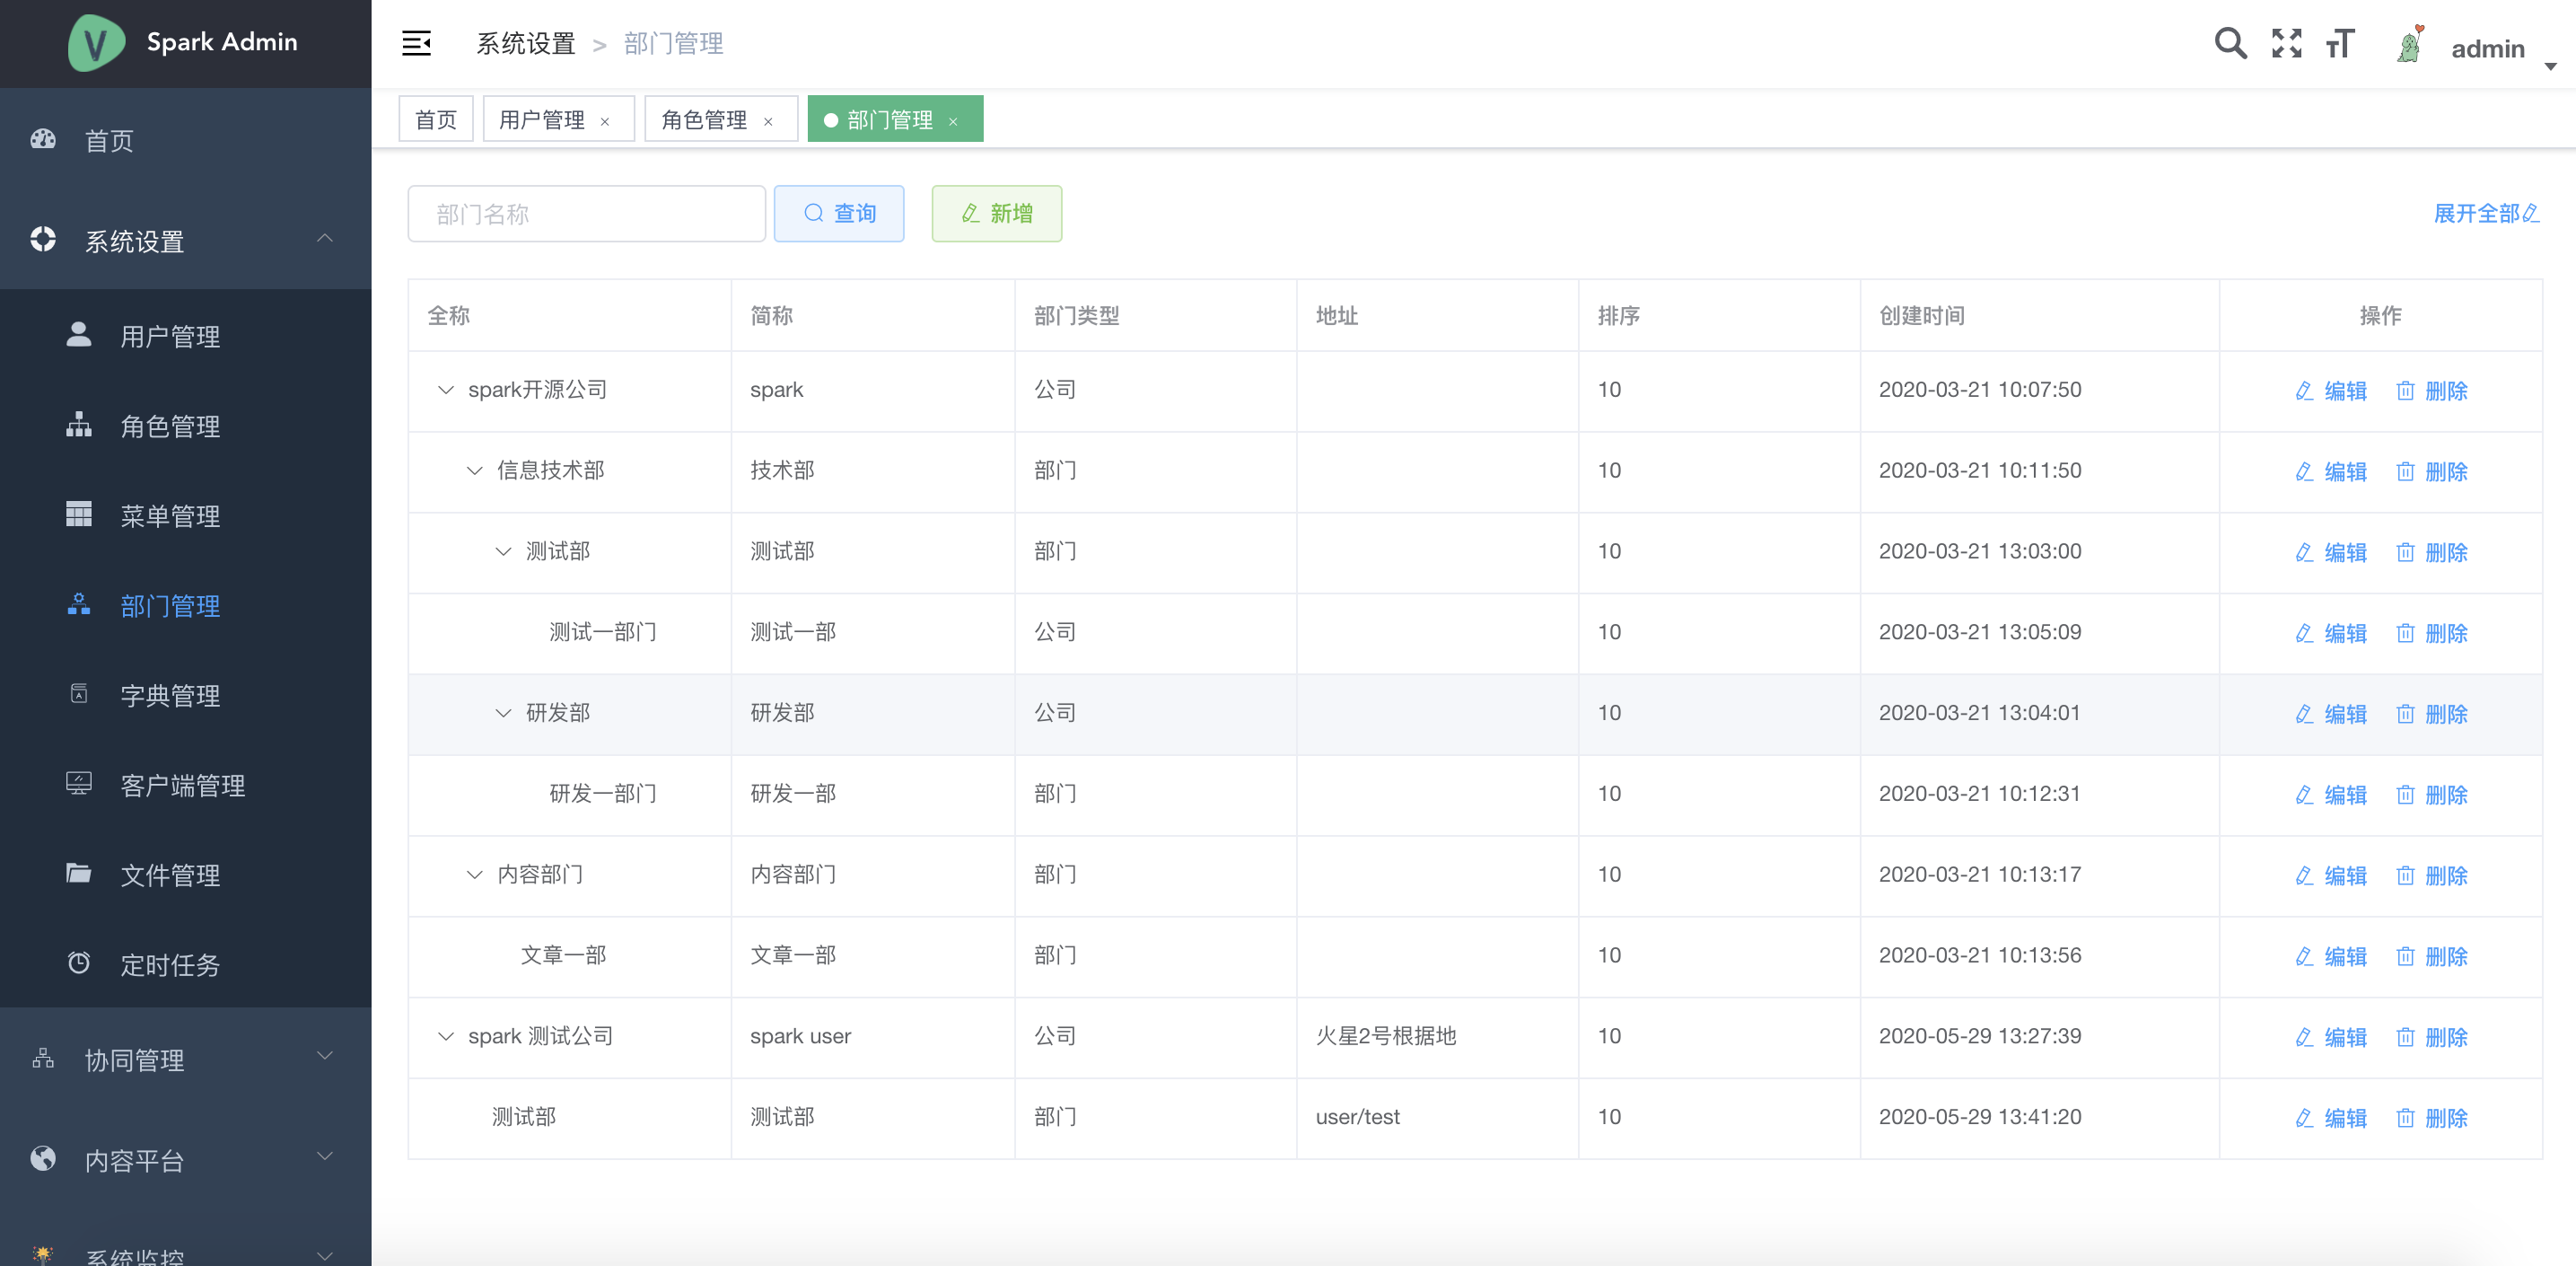Collapse the sidebar with hamburger icon
The width and height of the screenshot is (2576, 1266).
(x=416, y=43)
